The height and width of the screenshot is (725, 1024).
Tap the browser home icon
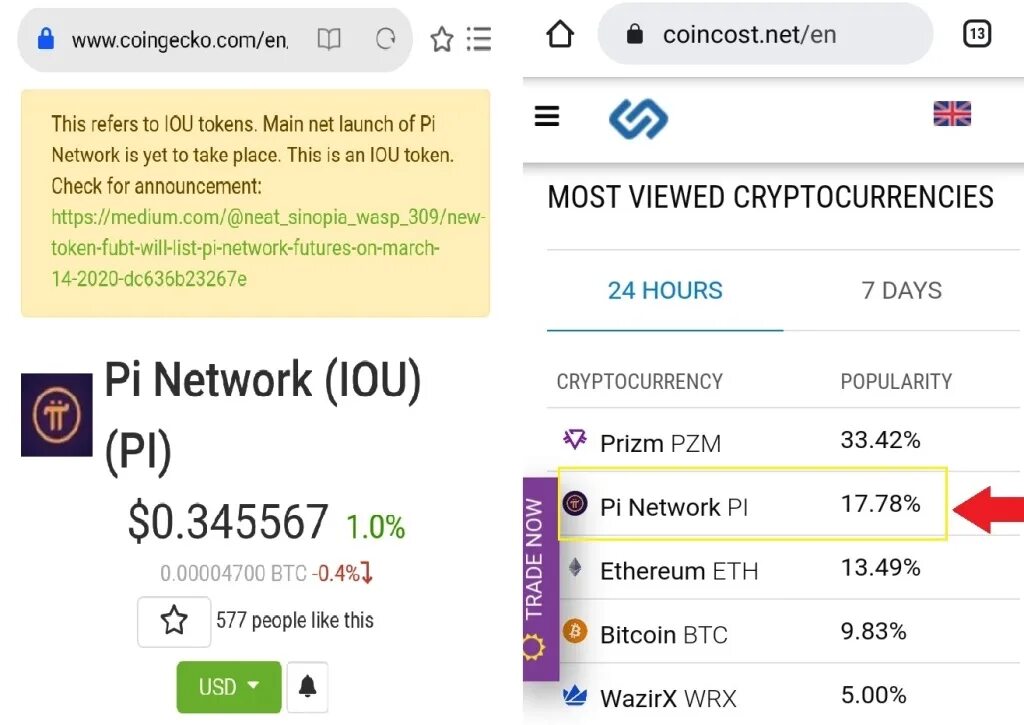(x=560, y=34)
